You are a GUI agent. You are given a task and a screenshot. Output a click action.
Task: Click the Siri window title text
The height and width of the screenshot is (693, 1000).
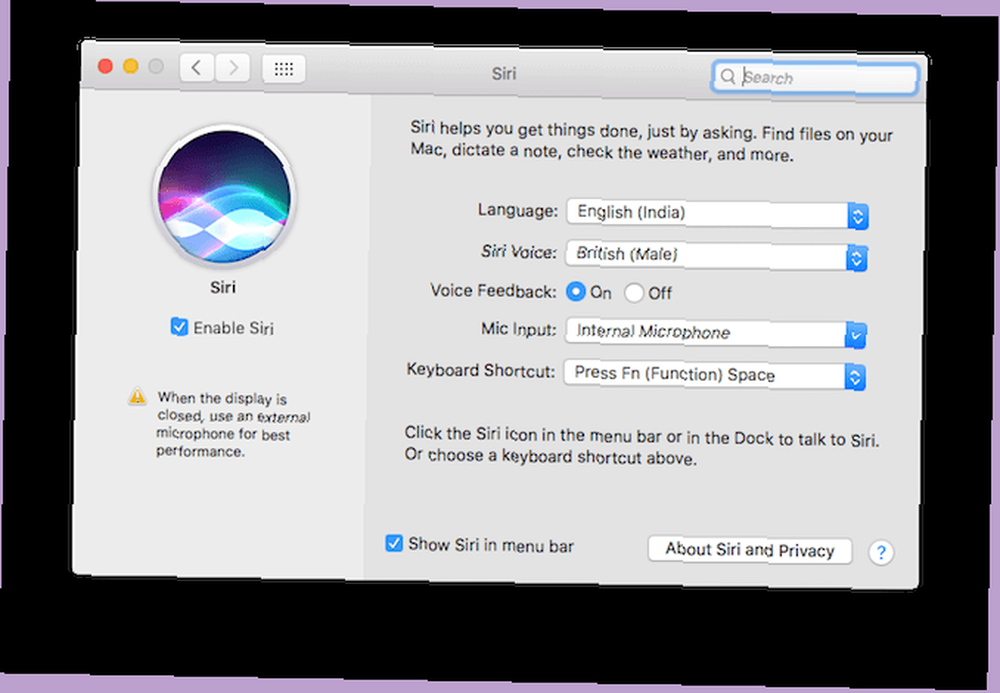point(504,74)
